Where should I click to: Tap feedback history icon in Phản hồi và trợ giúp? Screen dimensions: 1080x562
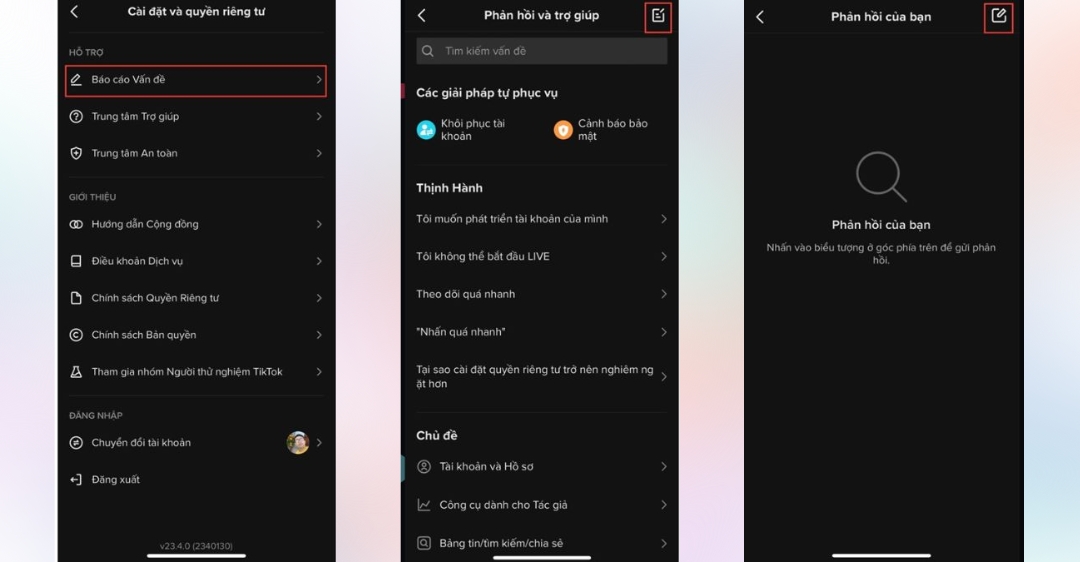click(658, 15)
